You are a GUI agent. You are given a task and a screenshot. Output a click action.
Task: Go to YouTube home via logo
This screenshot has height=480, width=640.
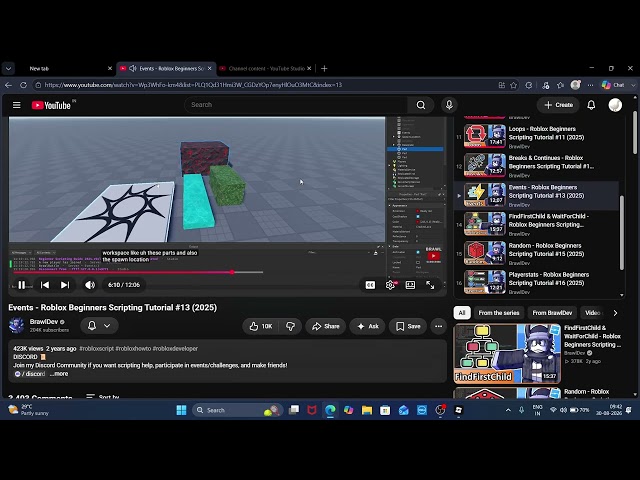[x=52, y=105]
